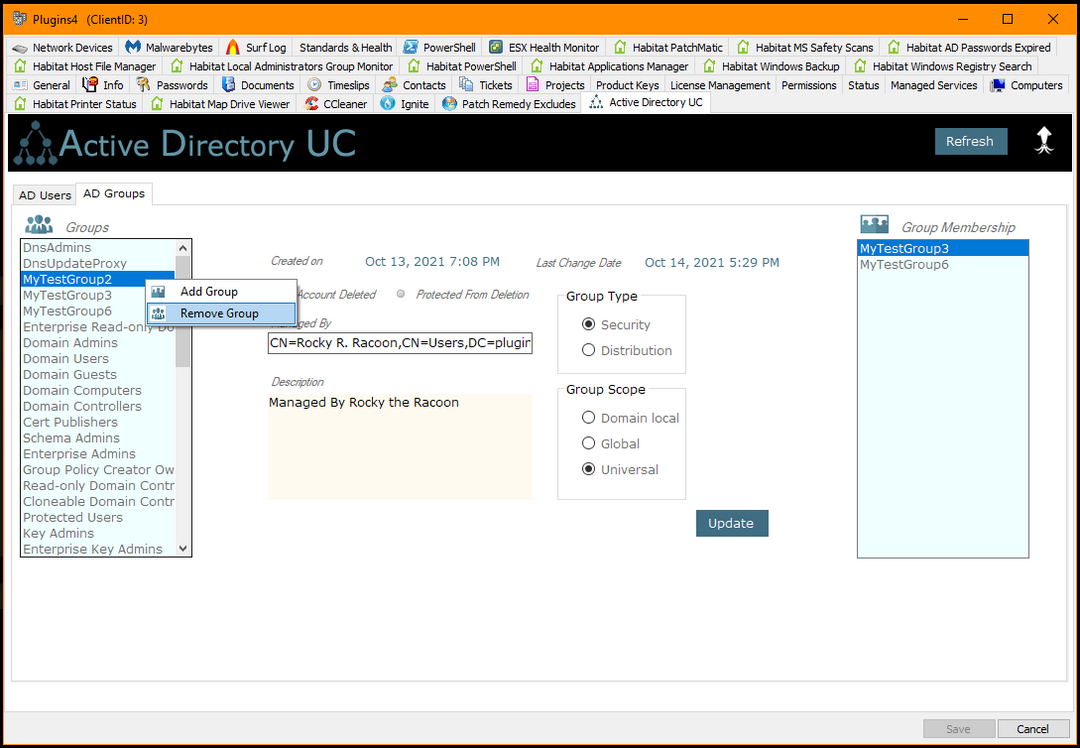Click the down arrow on the Groups scrollbar

(x=182, y=548)
